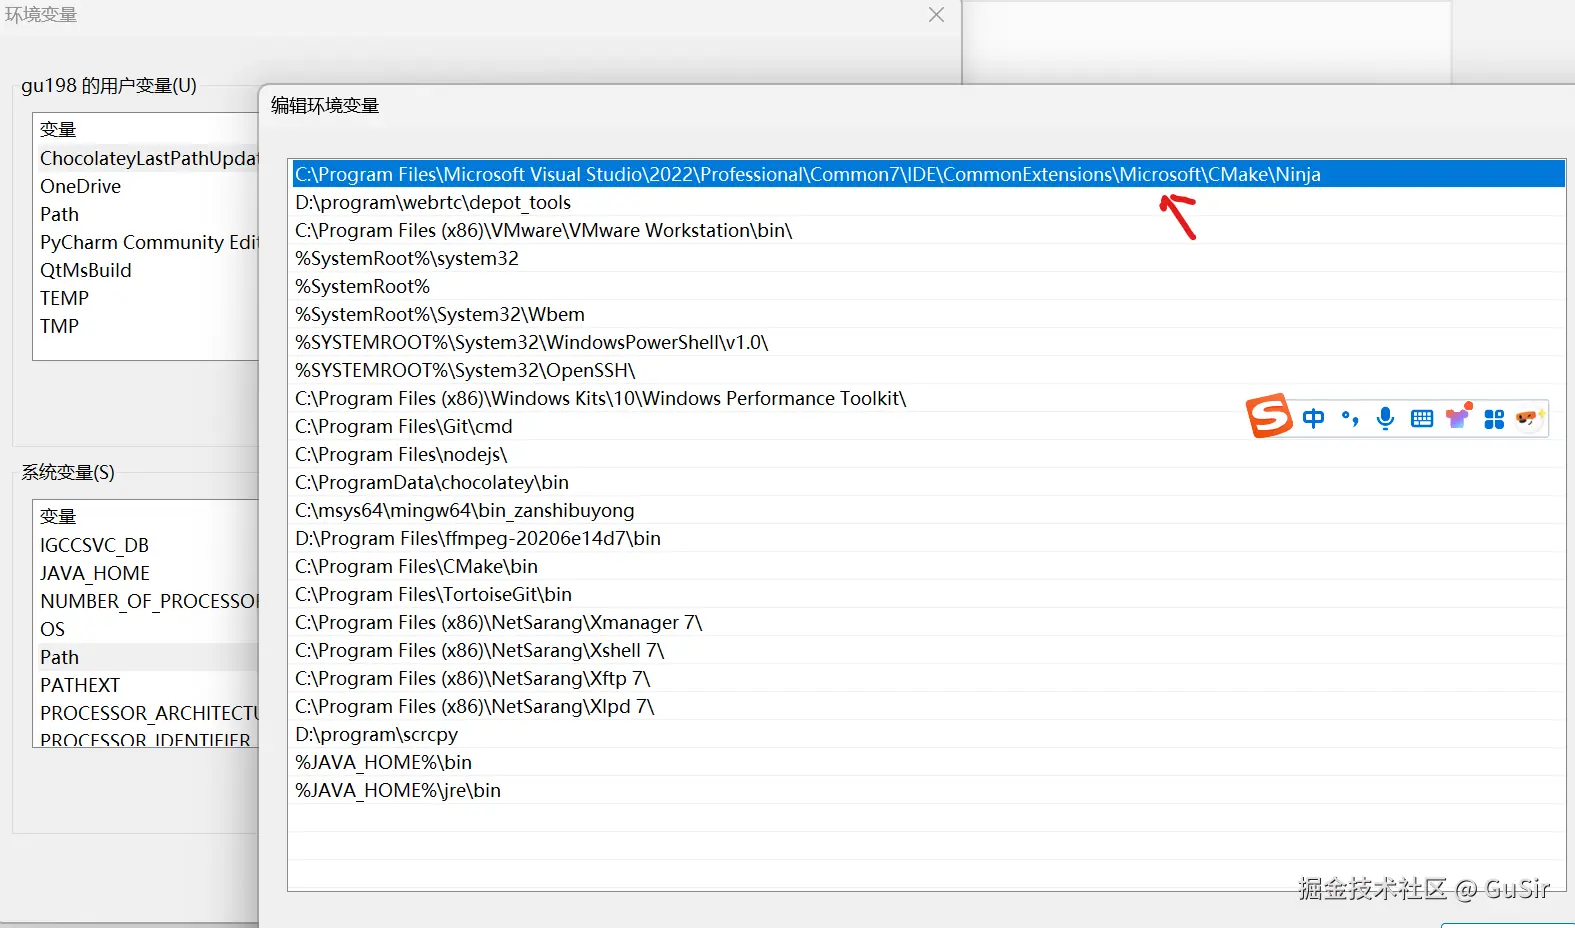Select the WindowsPowerShell\v1.0 entry
This screenshot has height=928, width=1575.
(x=927, y=342)
